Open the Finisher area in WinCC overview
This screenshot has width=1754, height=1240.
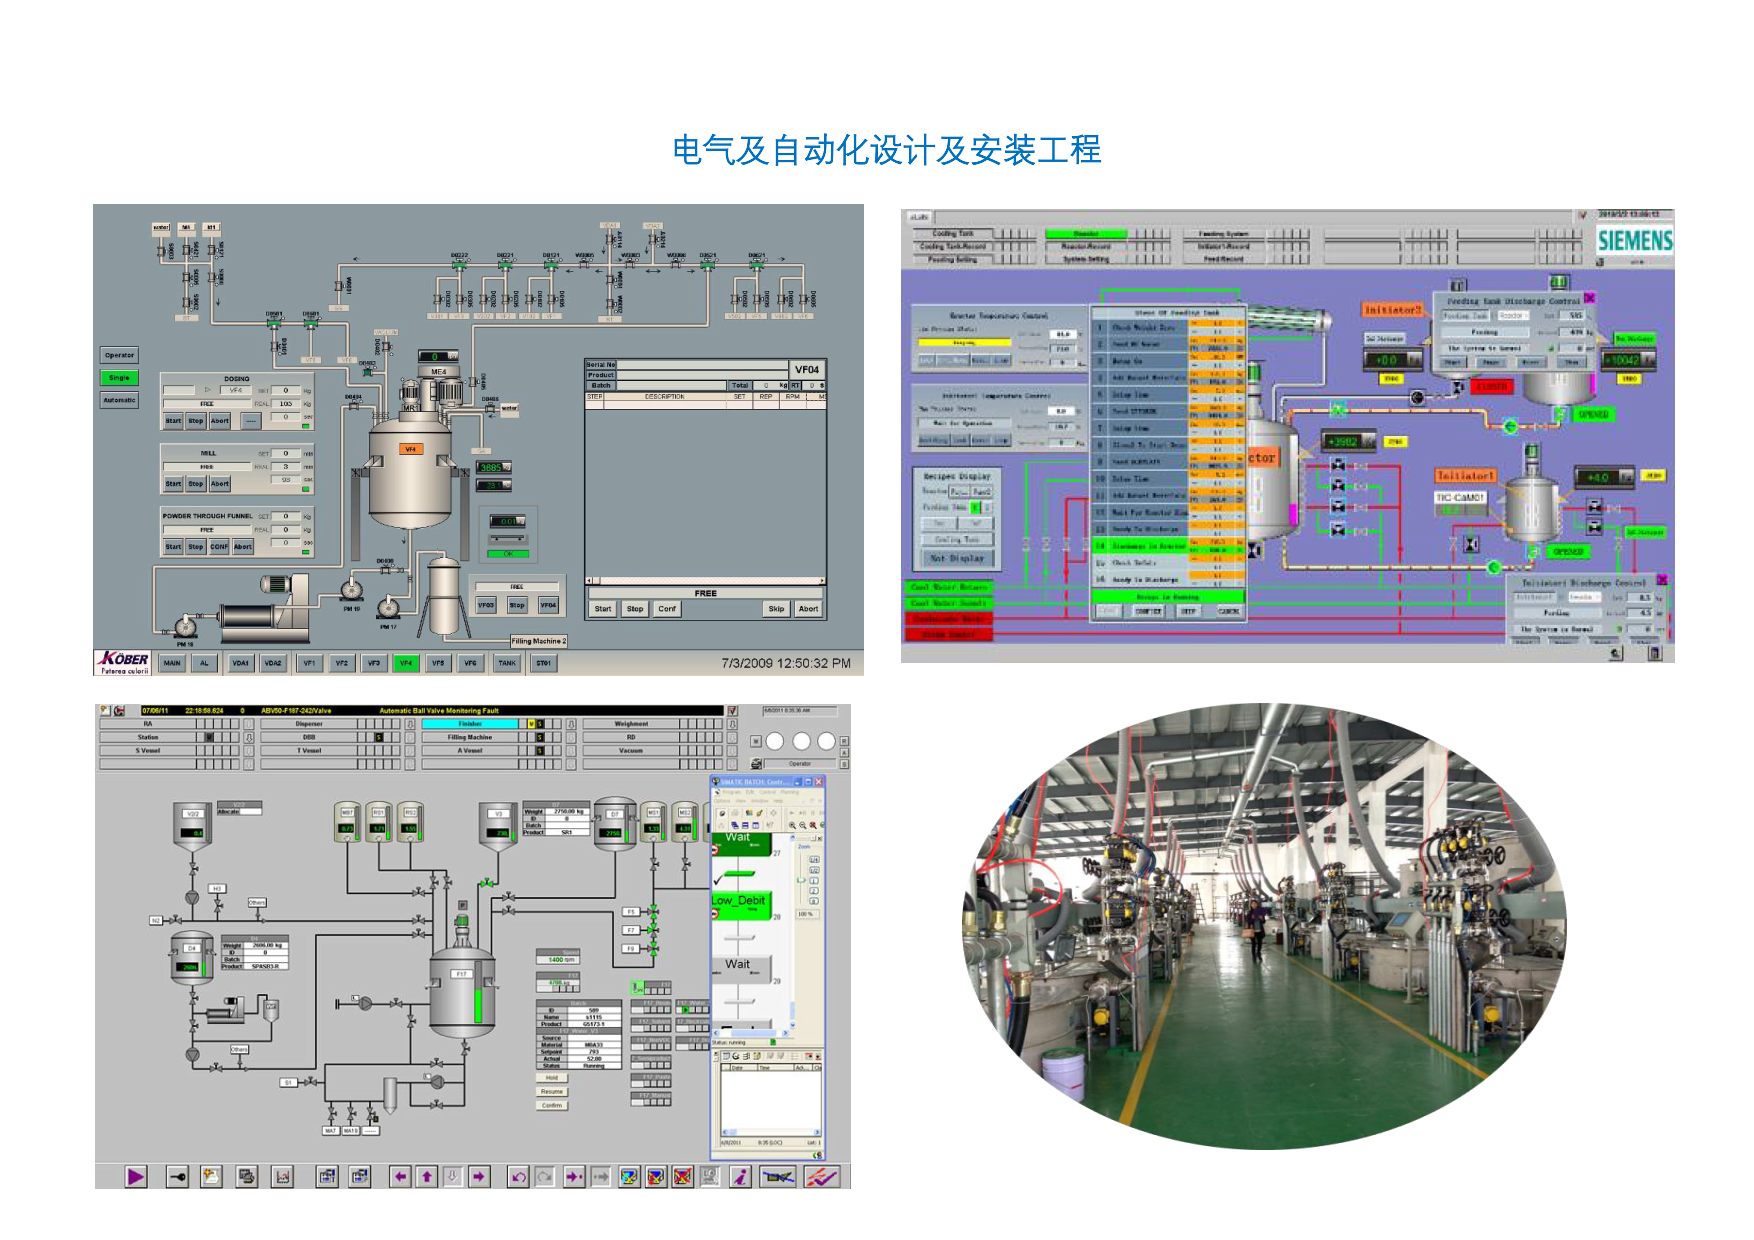[470, 724]
